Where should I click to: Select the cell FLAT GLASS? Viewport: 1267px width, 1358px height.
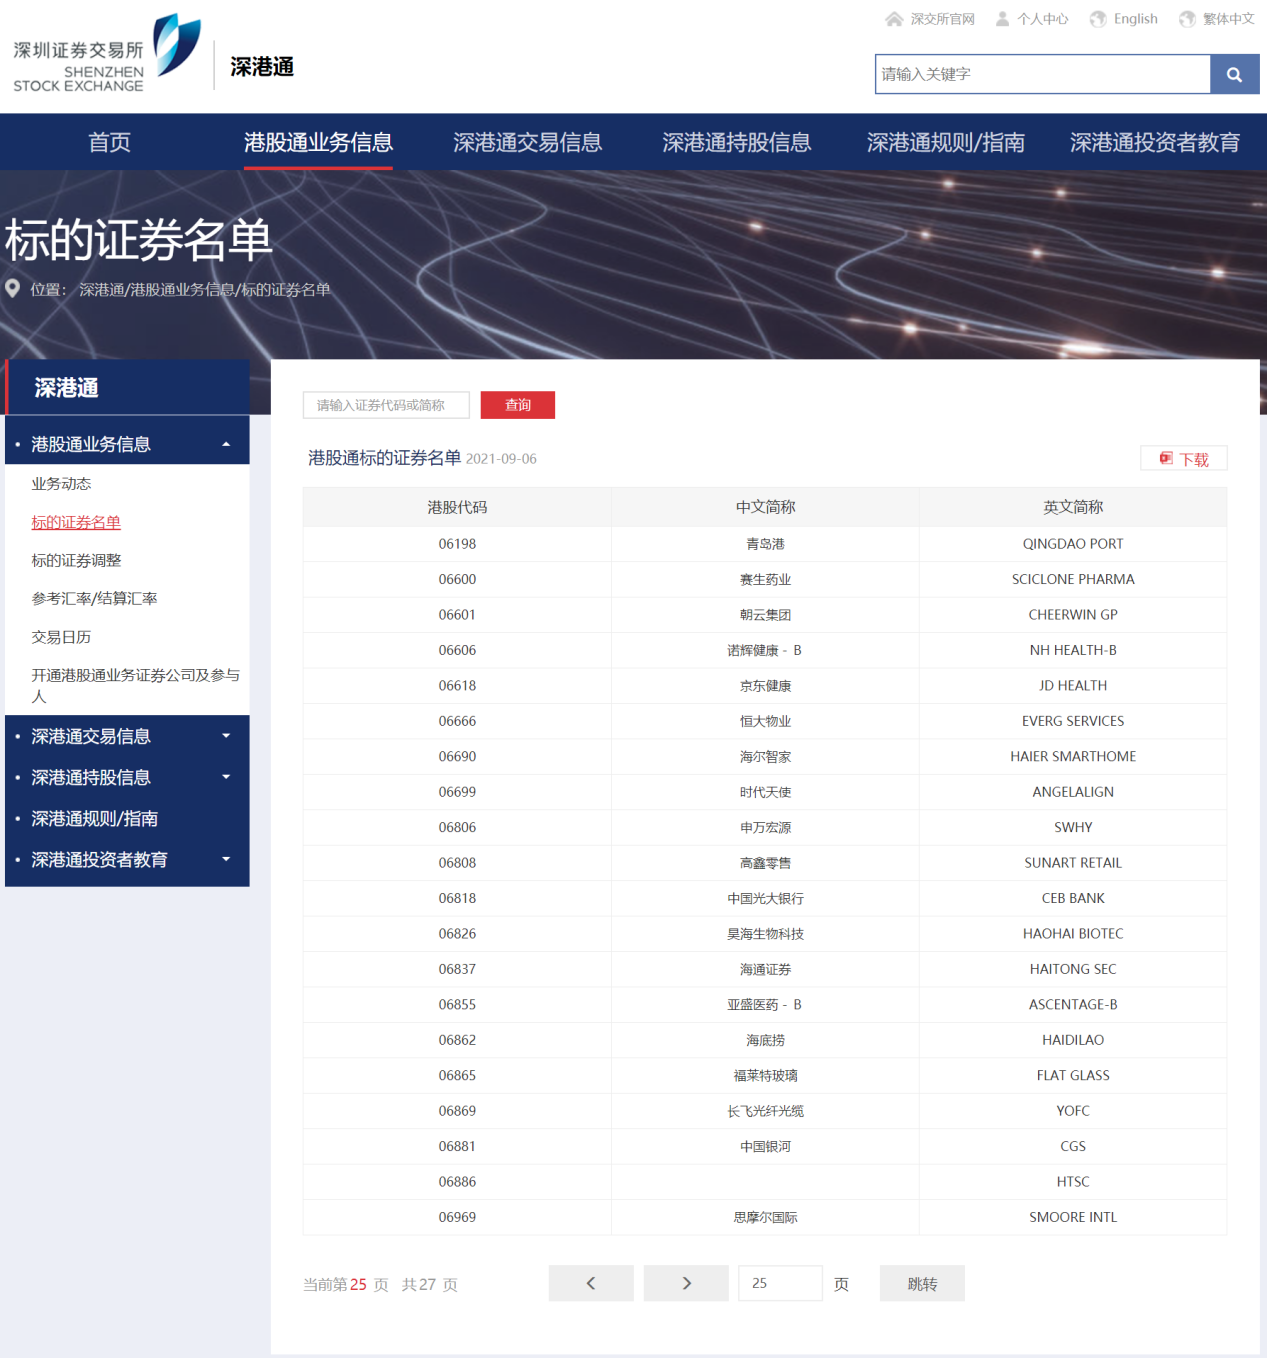point(1073,1076)
